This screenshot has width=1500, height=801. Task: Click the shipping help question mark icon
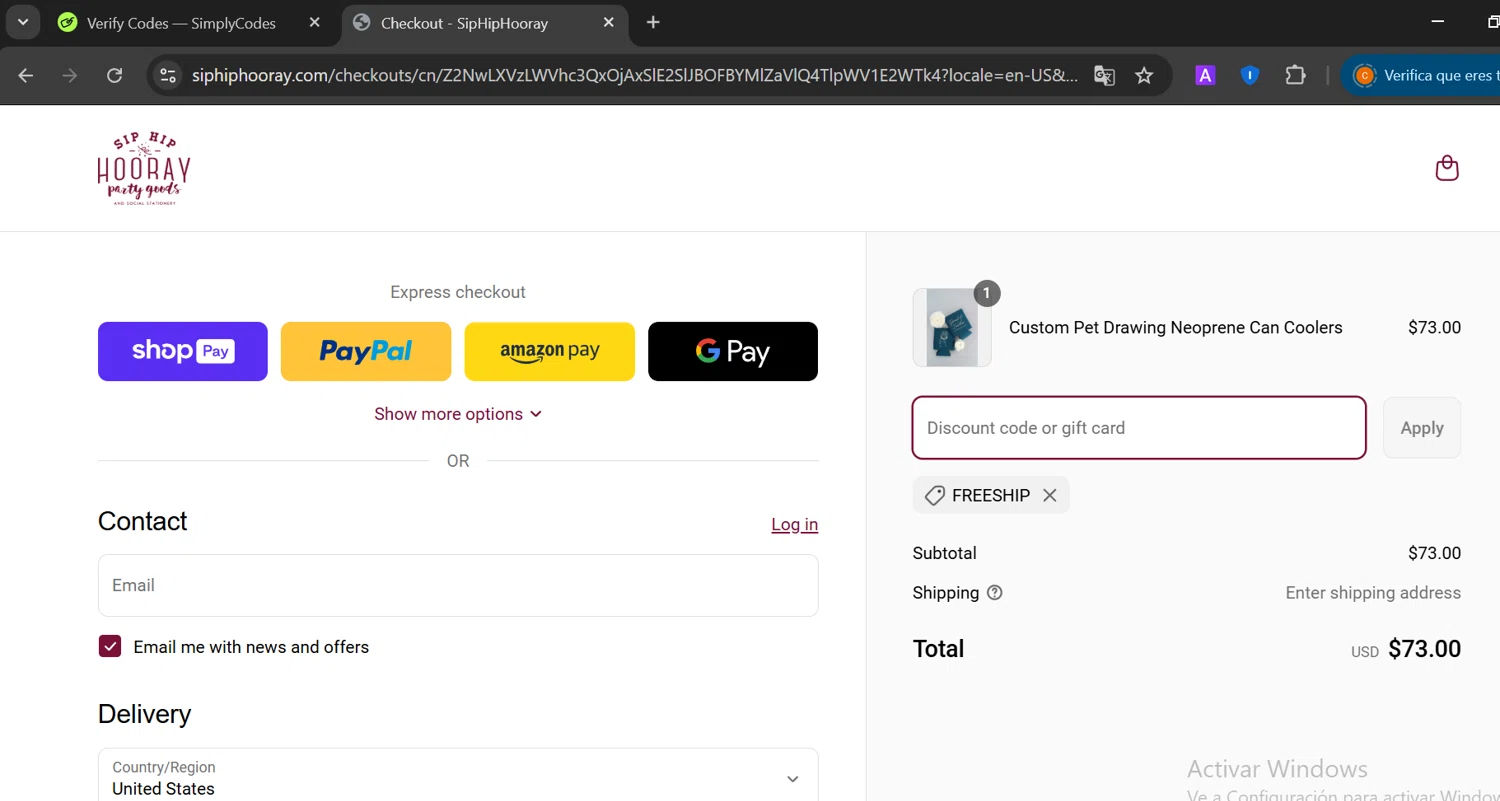coord(994,593)
